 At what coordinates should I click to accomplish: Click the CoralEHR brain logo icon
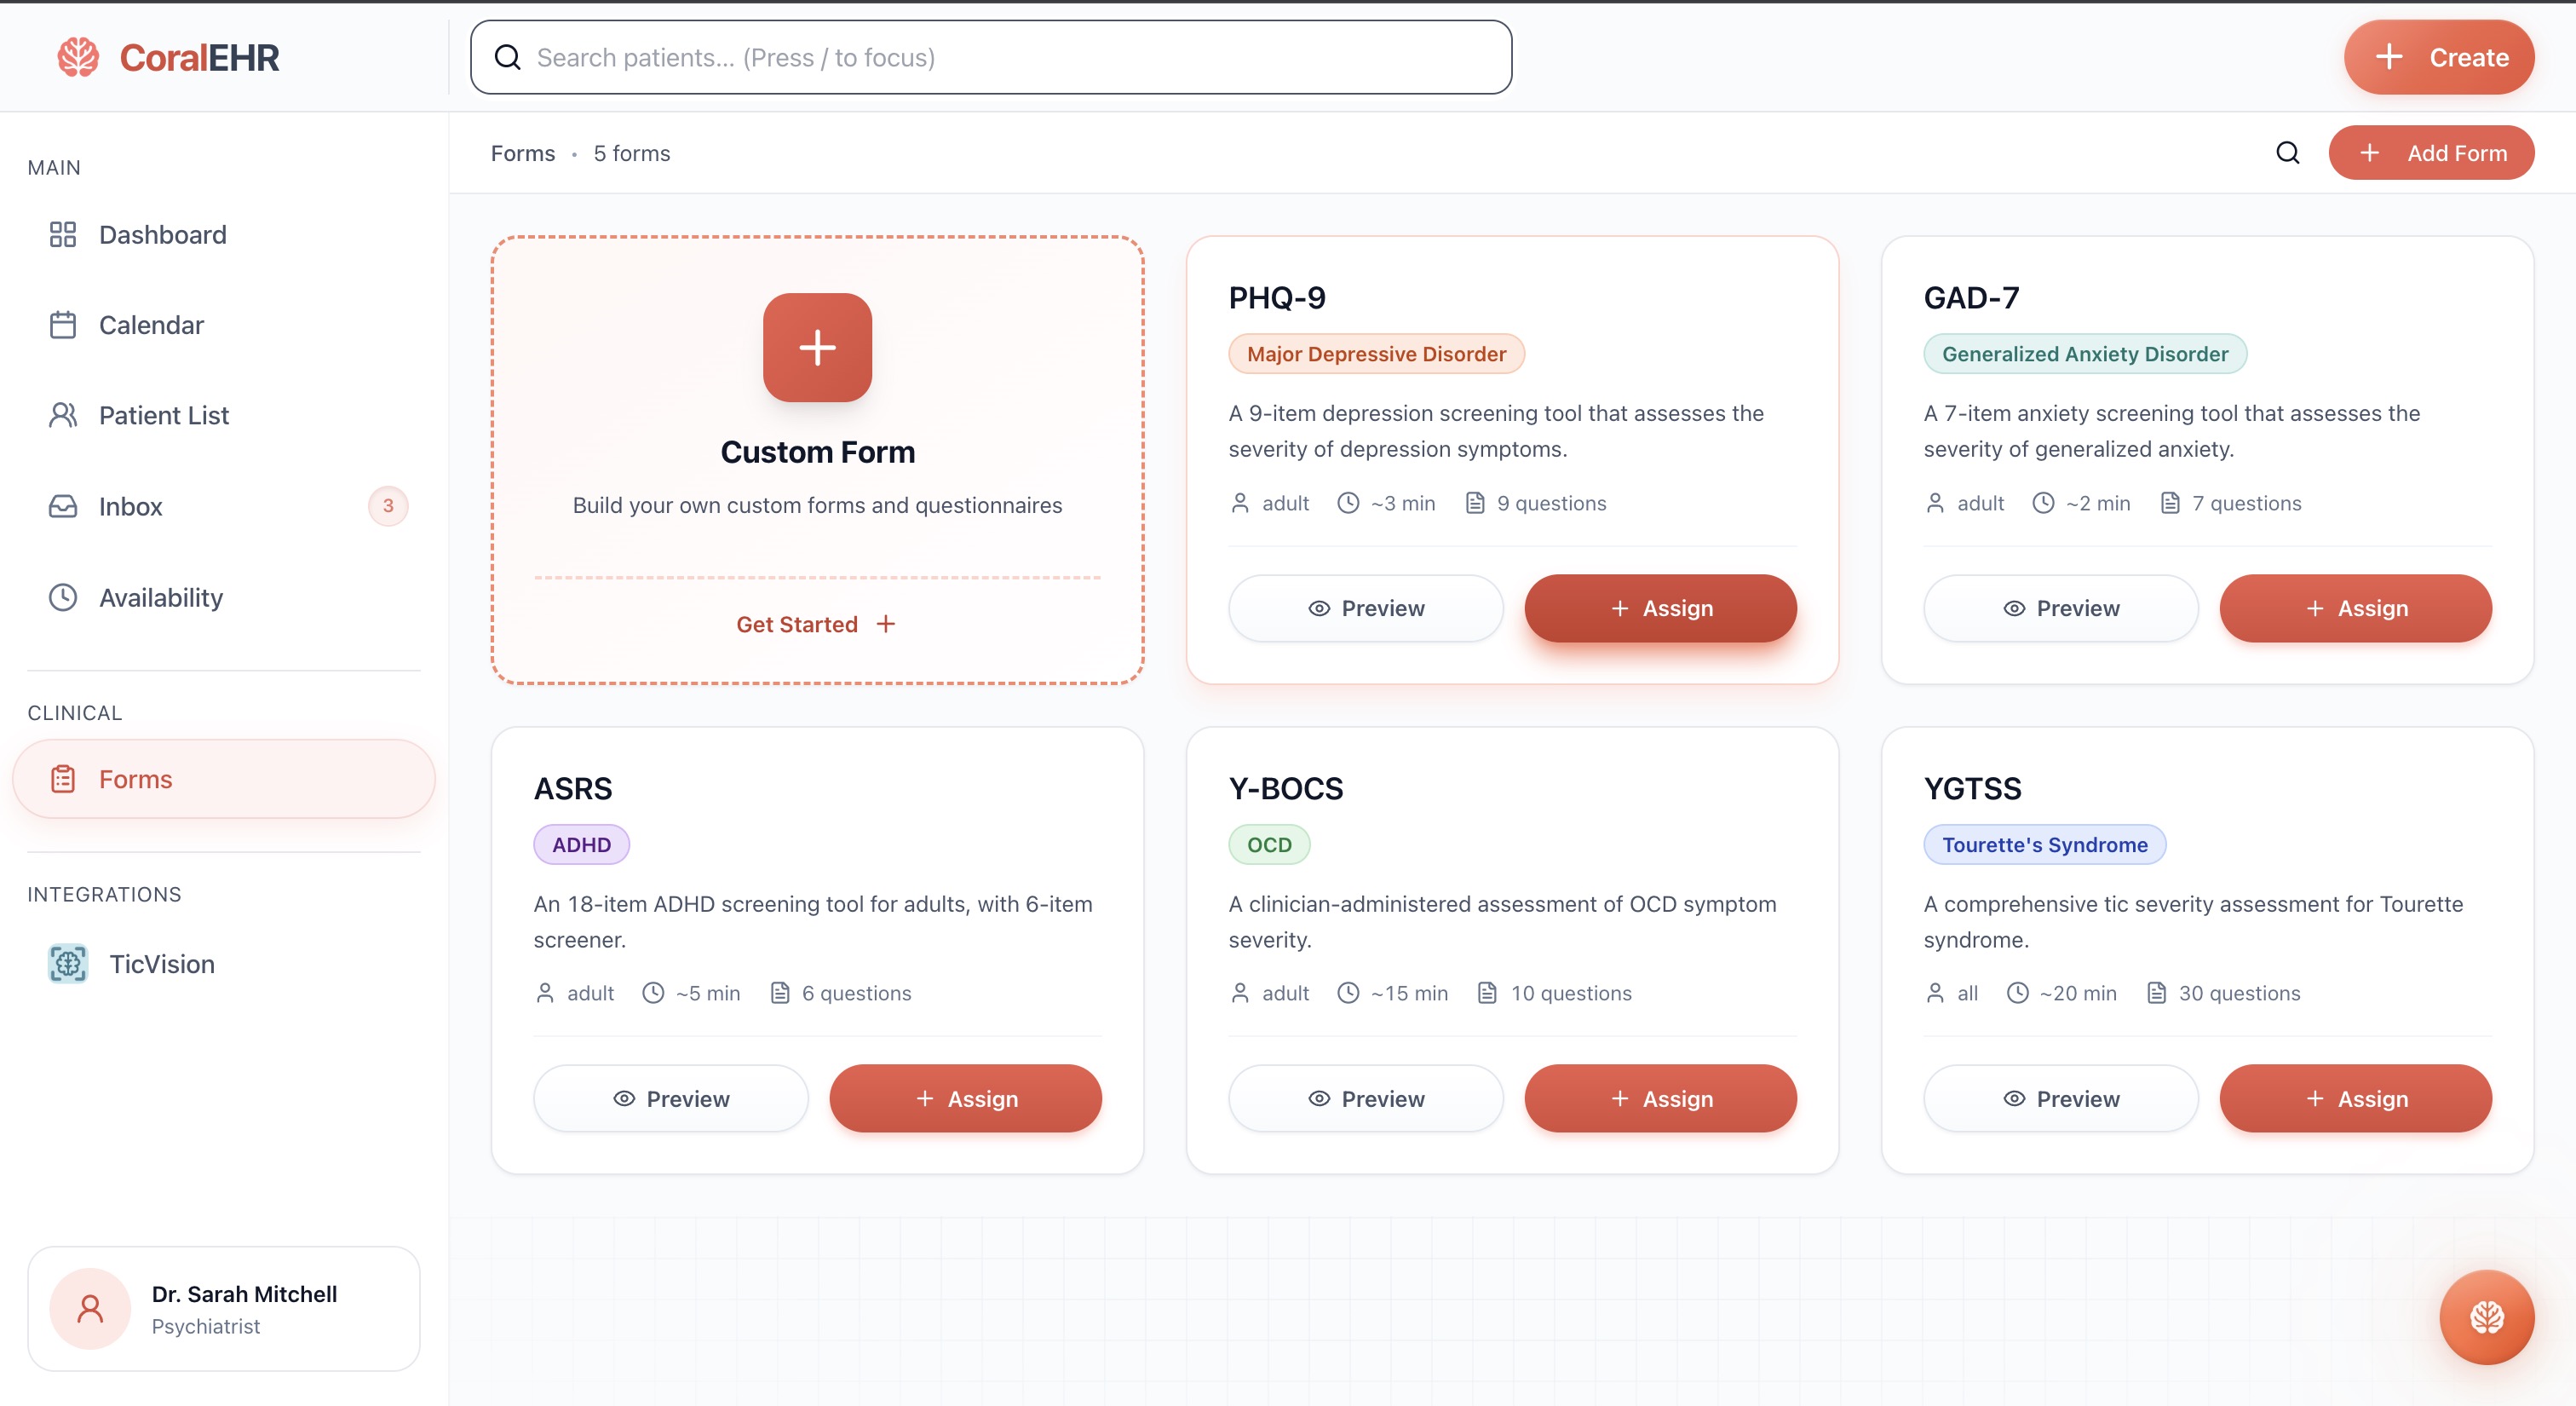tap(78, 57)
